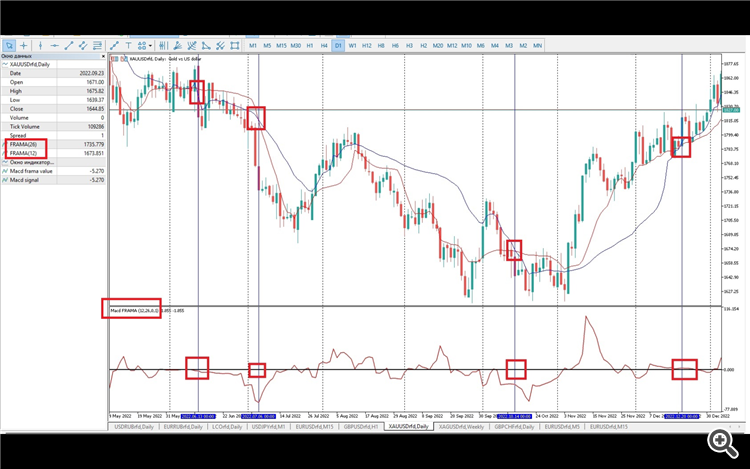The width and height of the screenshot is (750, 469).
Task: Choose the M2 timeframe button
Action: point(523,45)
